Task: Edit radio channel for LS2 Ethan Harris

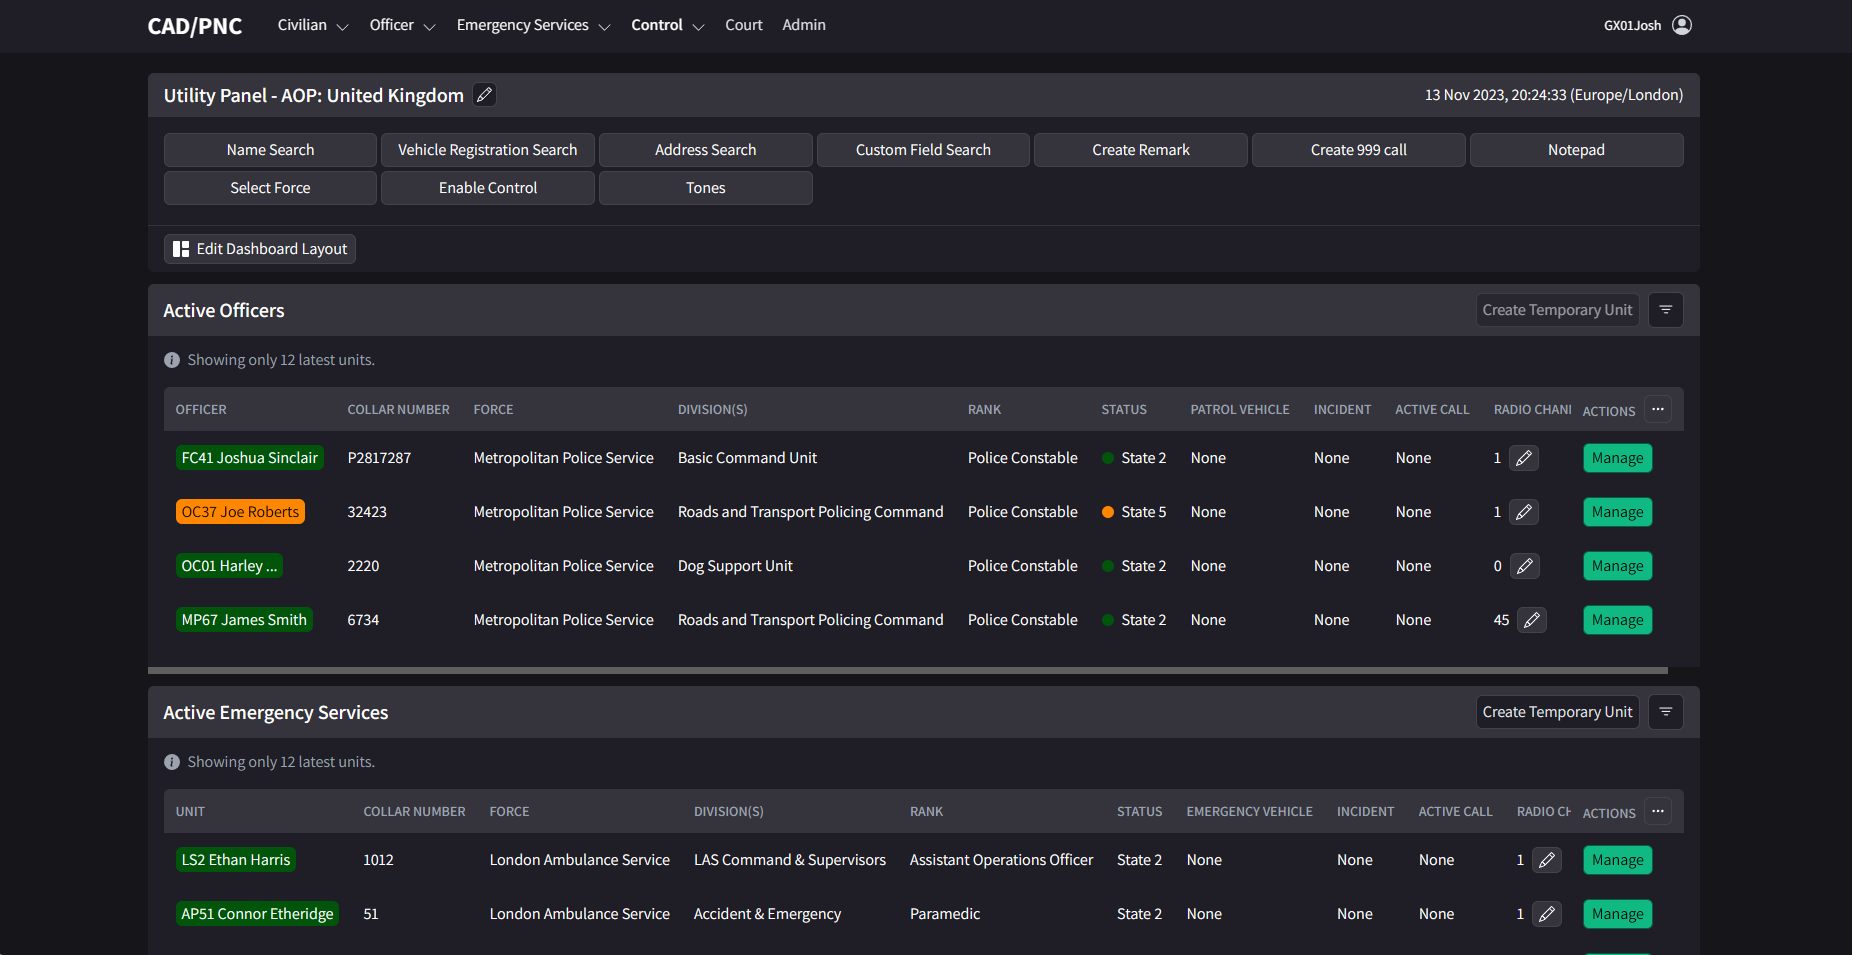Action: [1546, 860]
